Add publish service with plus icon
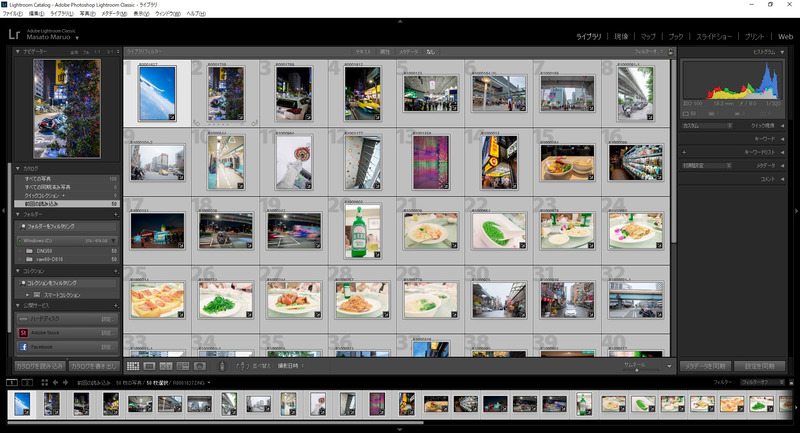This screenshot has width=800, height=433. tap(116, 306)
